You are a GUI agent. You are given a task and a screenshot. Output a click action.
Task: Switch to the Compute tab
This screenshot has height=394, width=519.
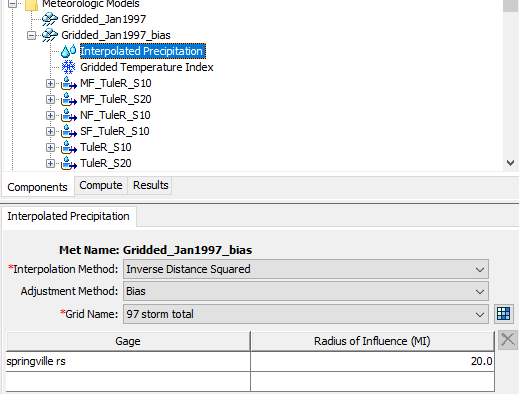(x=101, y=185)
